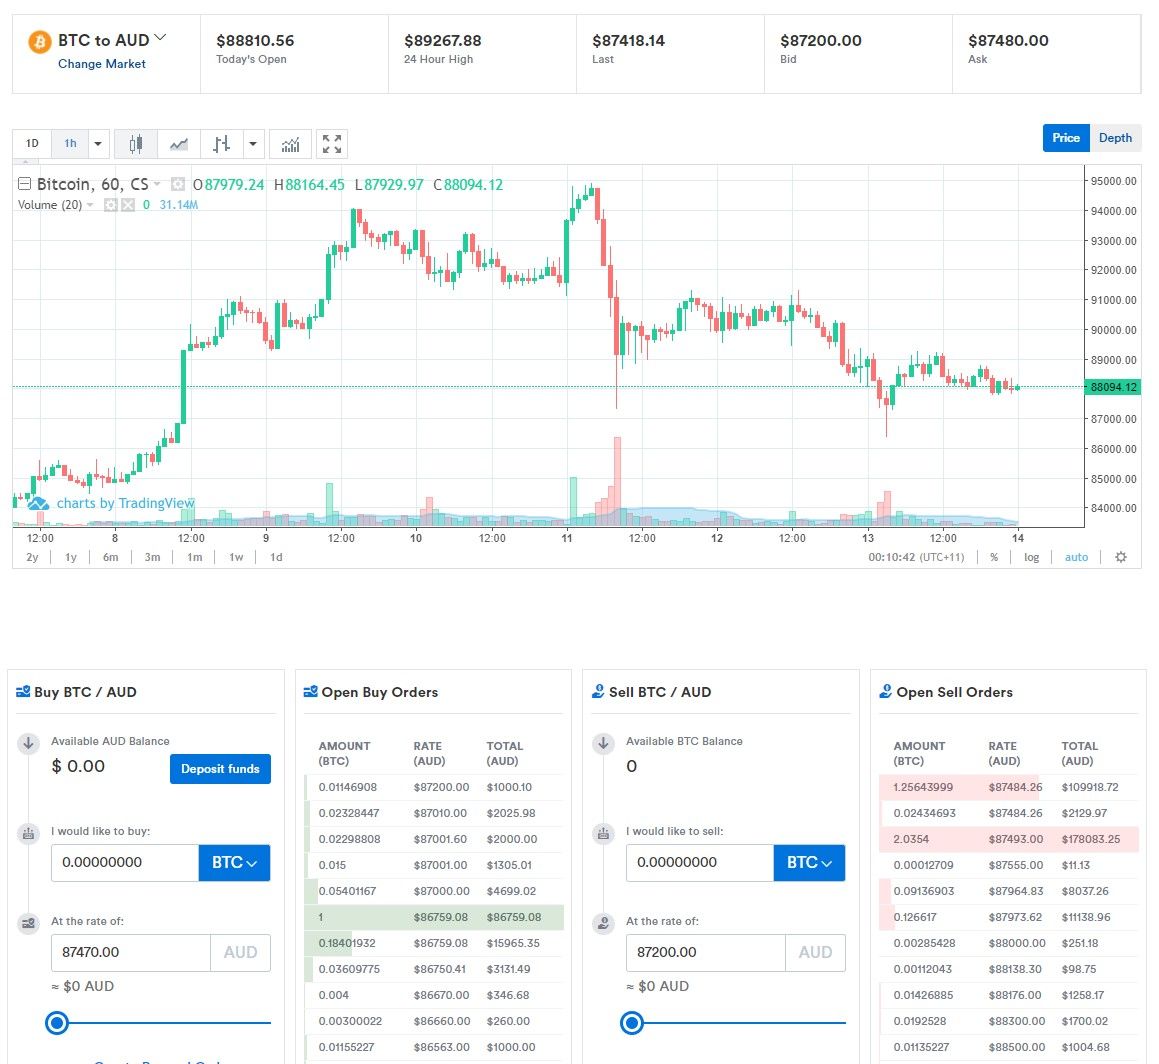Click the sell 'At the rate of' icon

[x=603, y=924]
